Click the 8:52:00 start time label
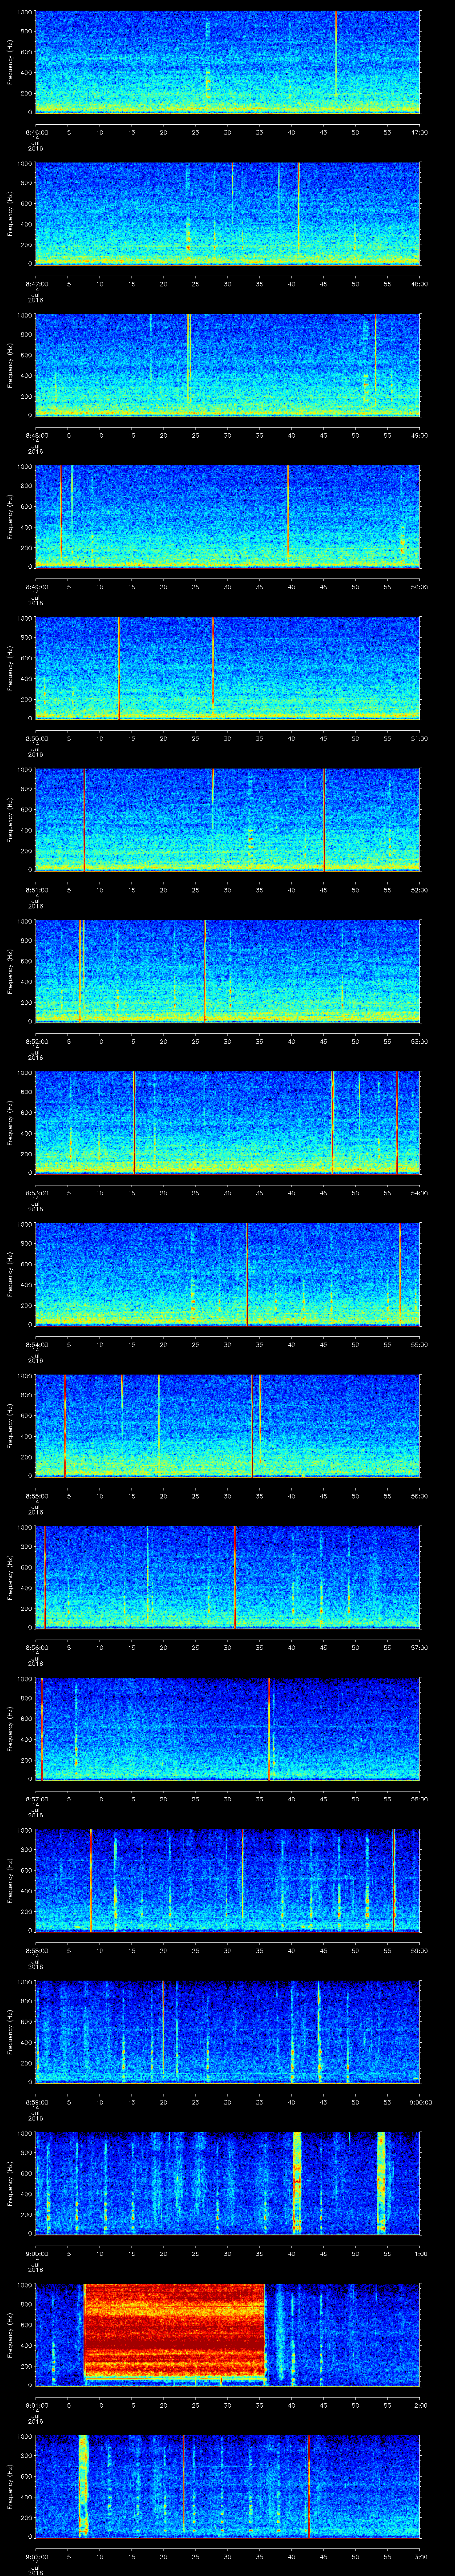Viewport: 455px width, 2576px height. [x=36, y=1041]
